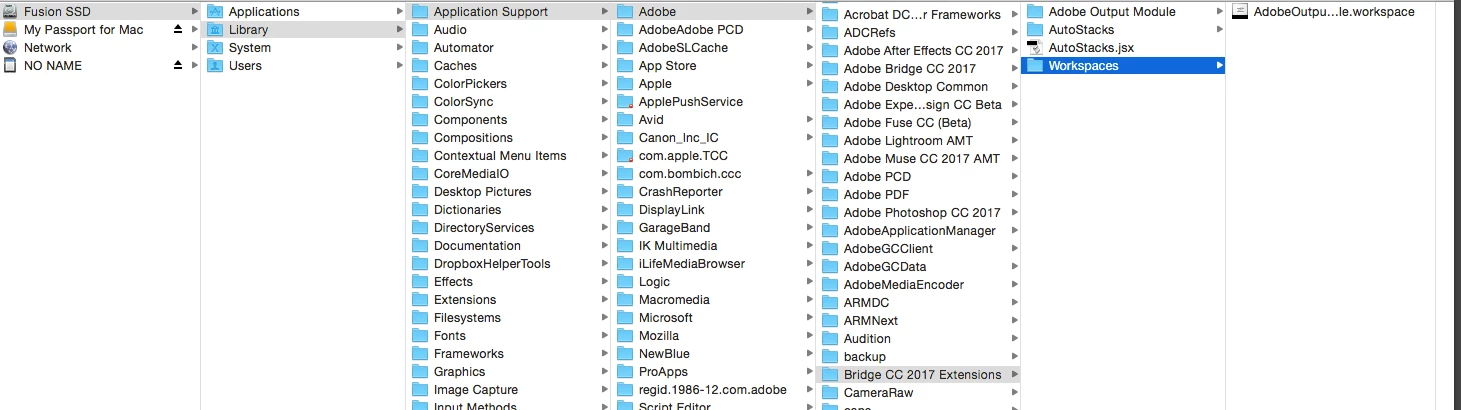
Task: Expand arrow beside Workspaces folder
Action: (1219, 66)
